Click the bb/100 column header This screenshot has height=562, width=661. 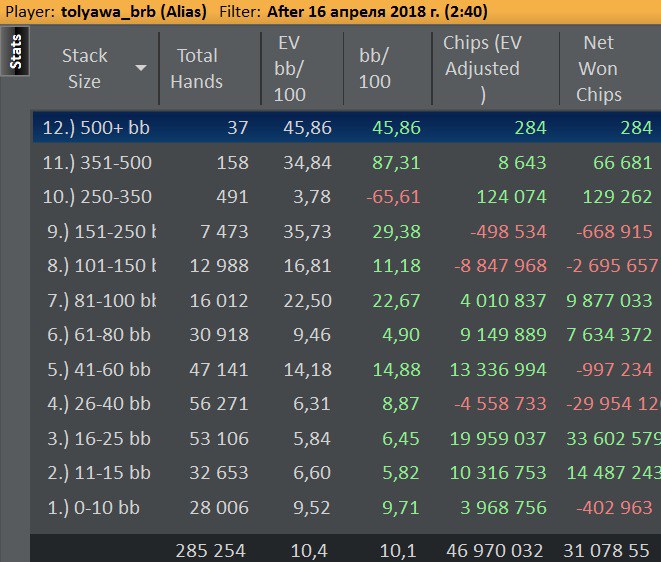[375, 68]
